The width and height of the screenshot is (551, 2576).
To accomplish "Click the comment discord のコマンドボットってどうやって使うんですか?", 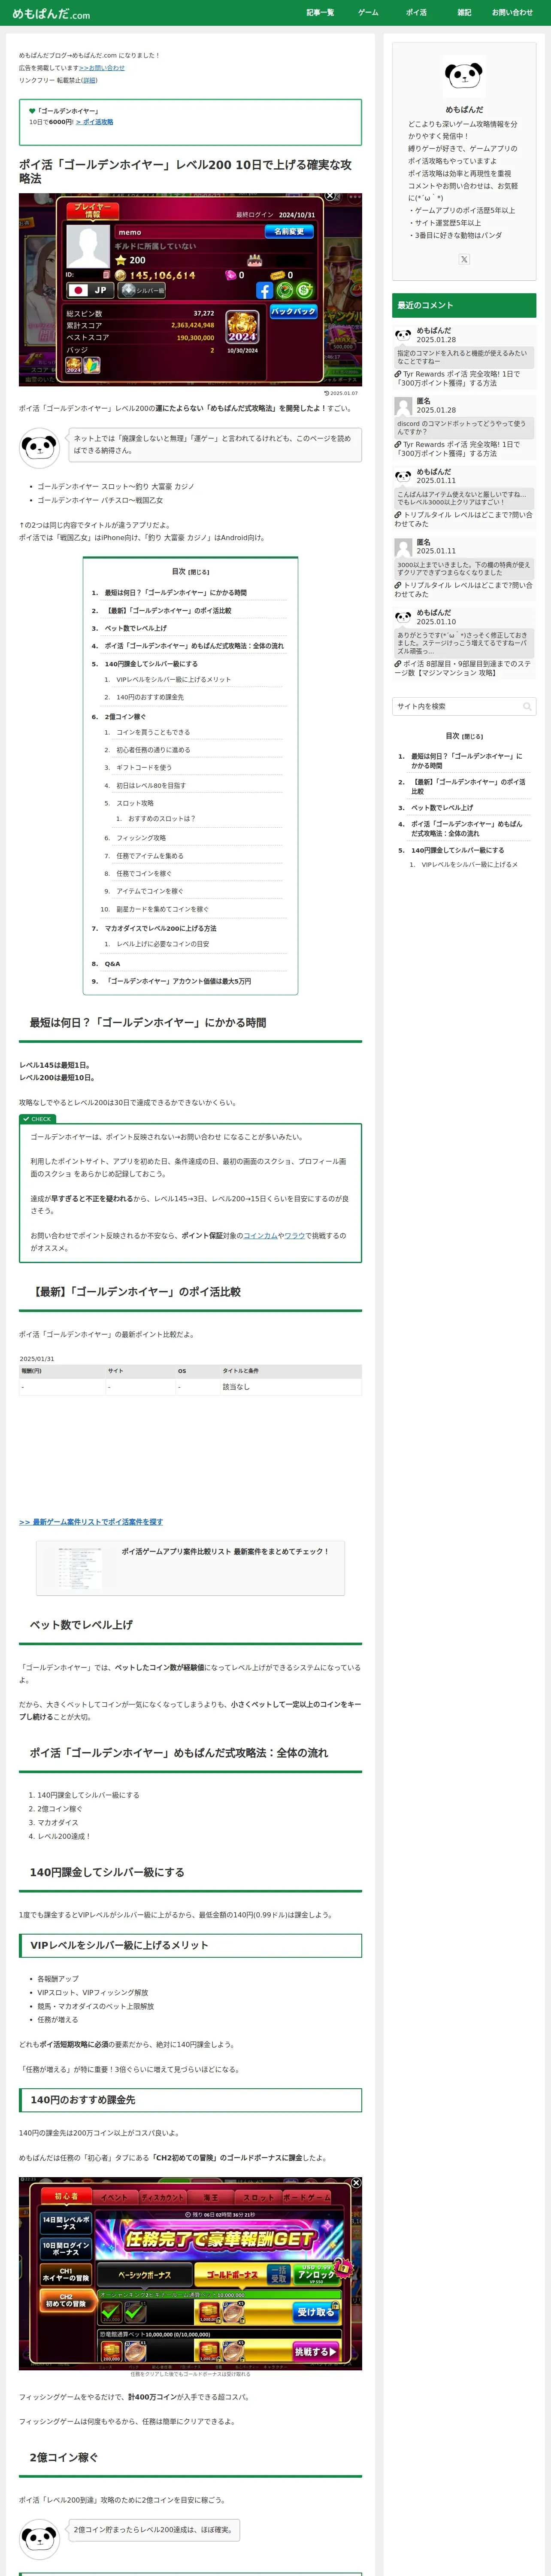I will point(464,428).
